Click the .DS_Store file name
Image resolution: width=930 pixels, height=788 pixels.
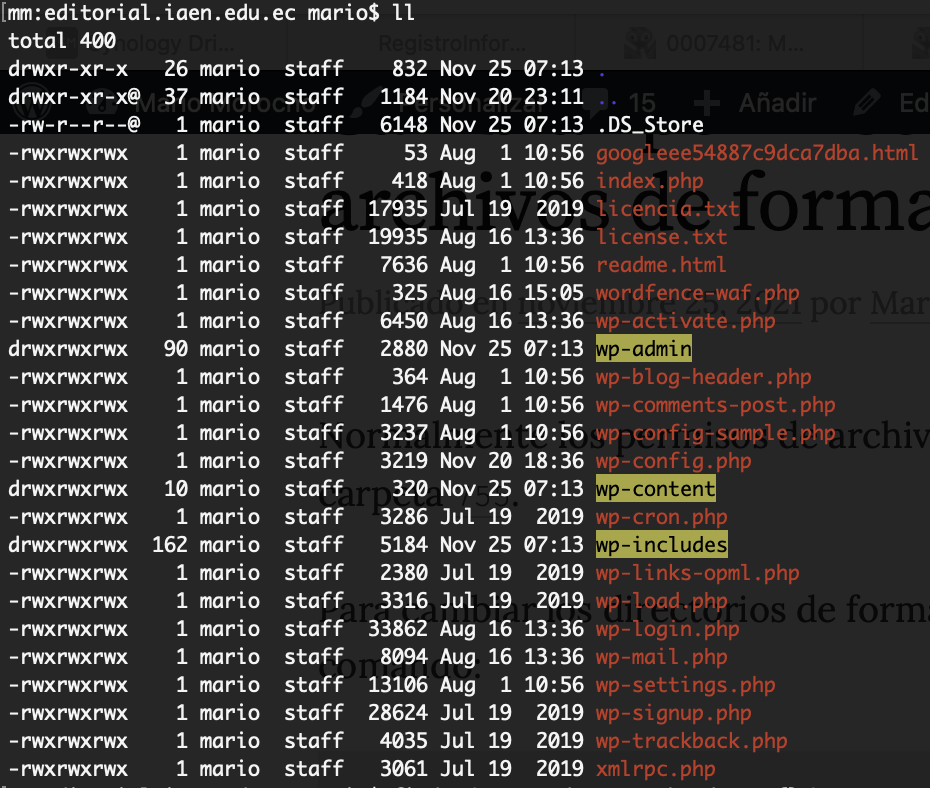649,125
